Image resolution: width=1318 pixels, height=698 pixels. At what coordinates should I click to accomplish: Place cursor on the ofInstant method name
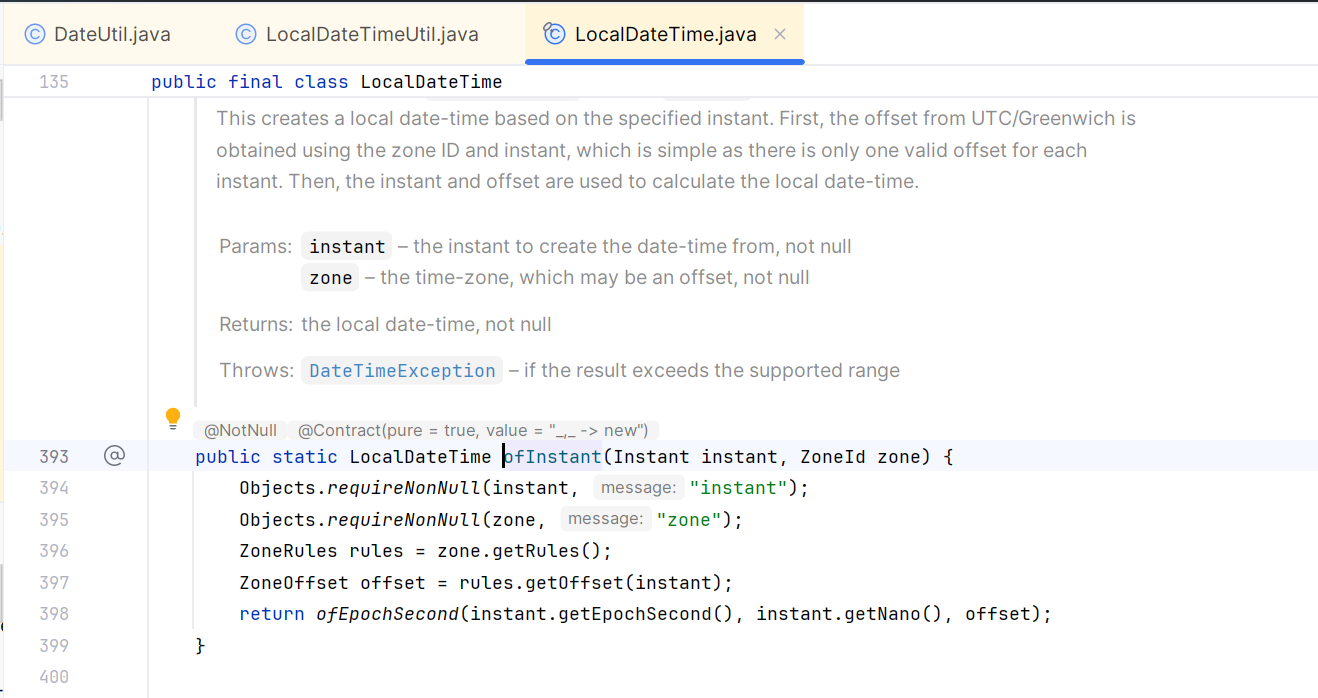coord(551,456)
